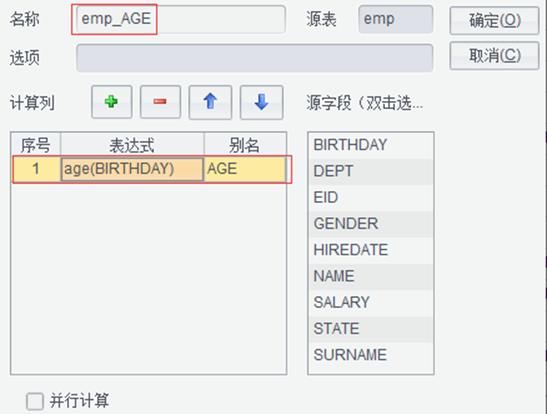This screenshot has height=414, width=547.
Task: Select the AGE alias cell
Action: click(x=245, y=169)
